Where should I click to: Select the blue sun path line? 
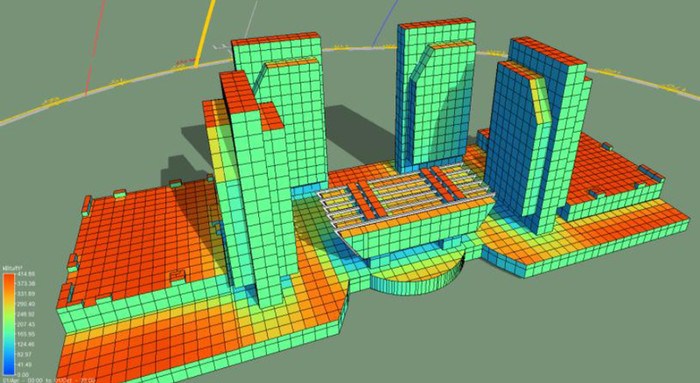386,22
